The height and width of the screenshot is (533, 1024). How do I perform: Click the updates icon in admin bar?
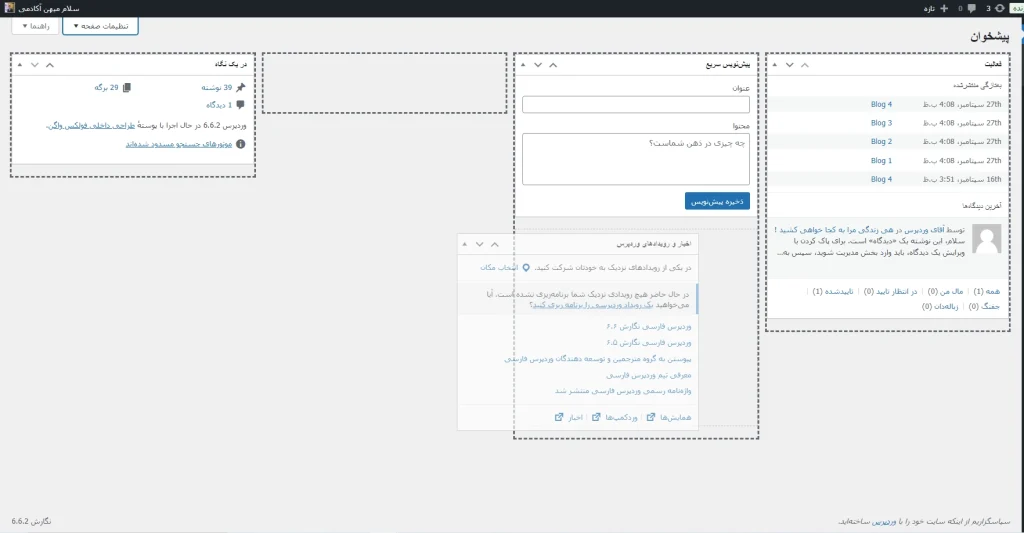[x=1001, y=8]
